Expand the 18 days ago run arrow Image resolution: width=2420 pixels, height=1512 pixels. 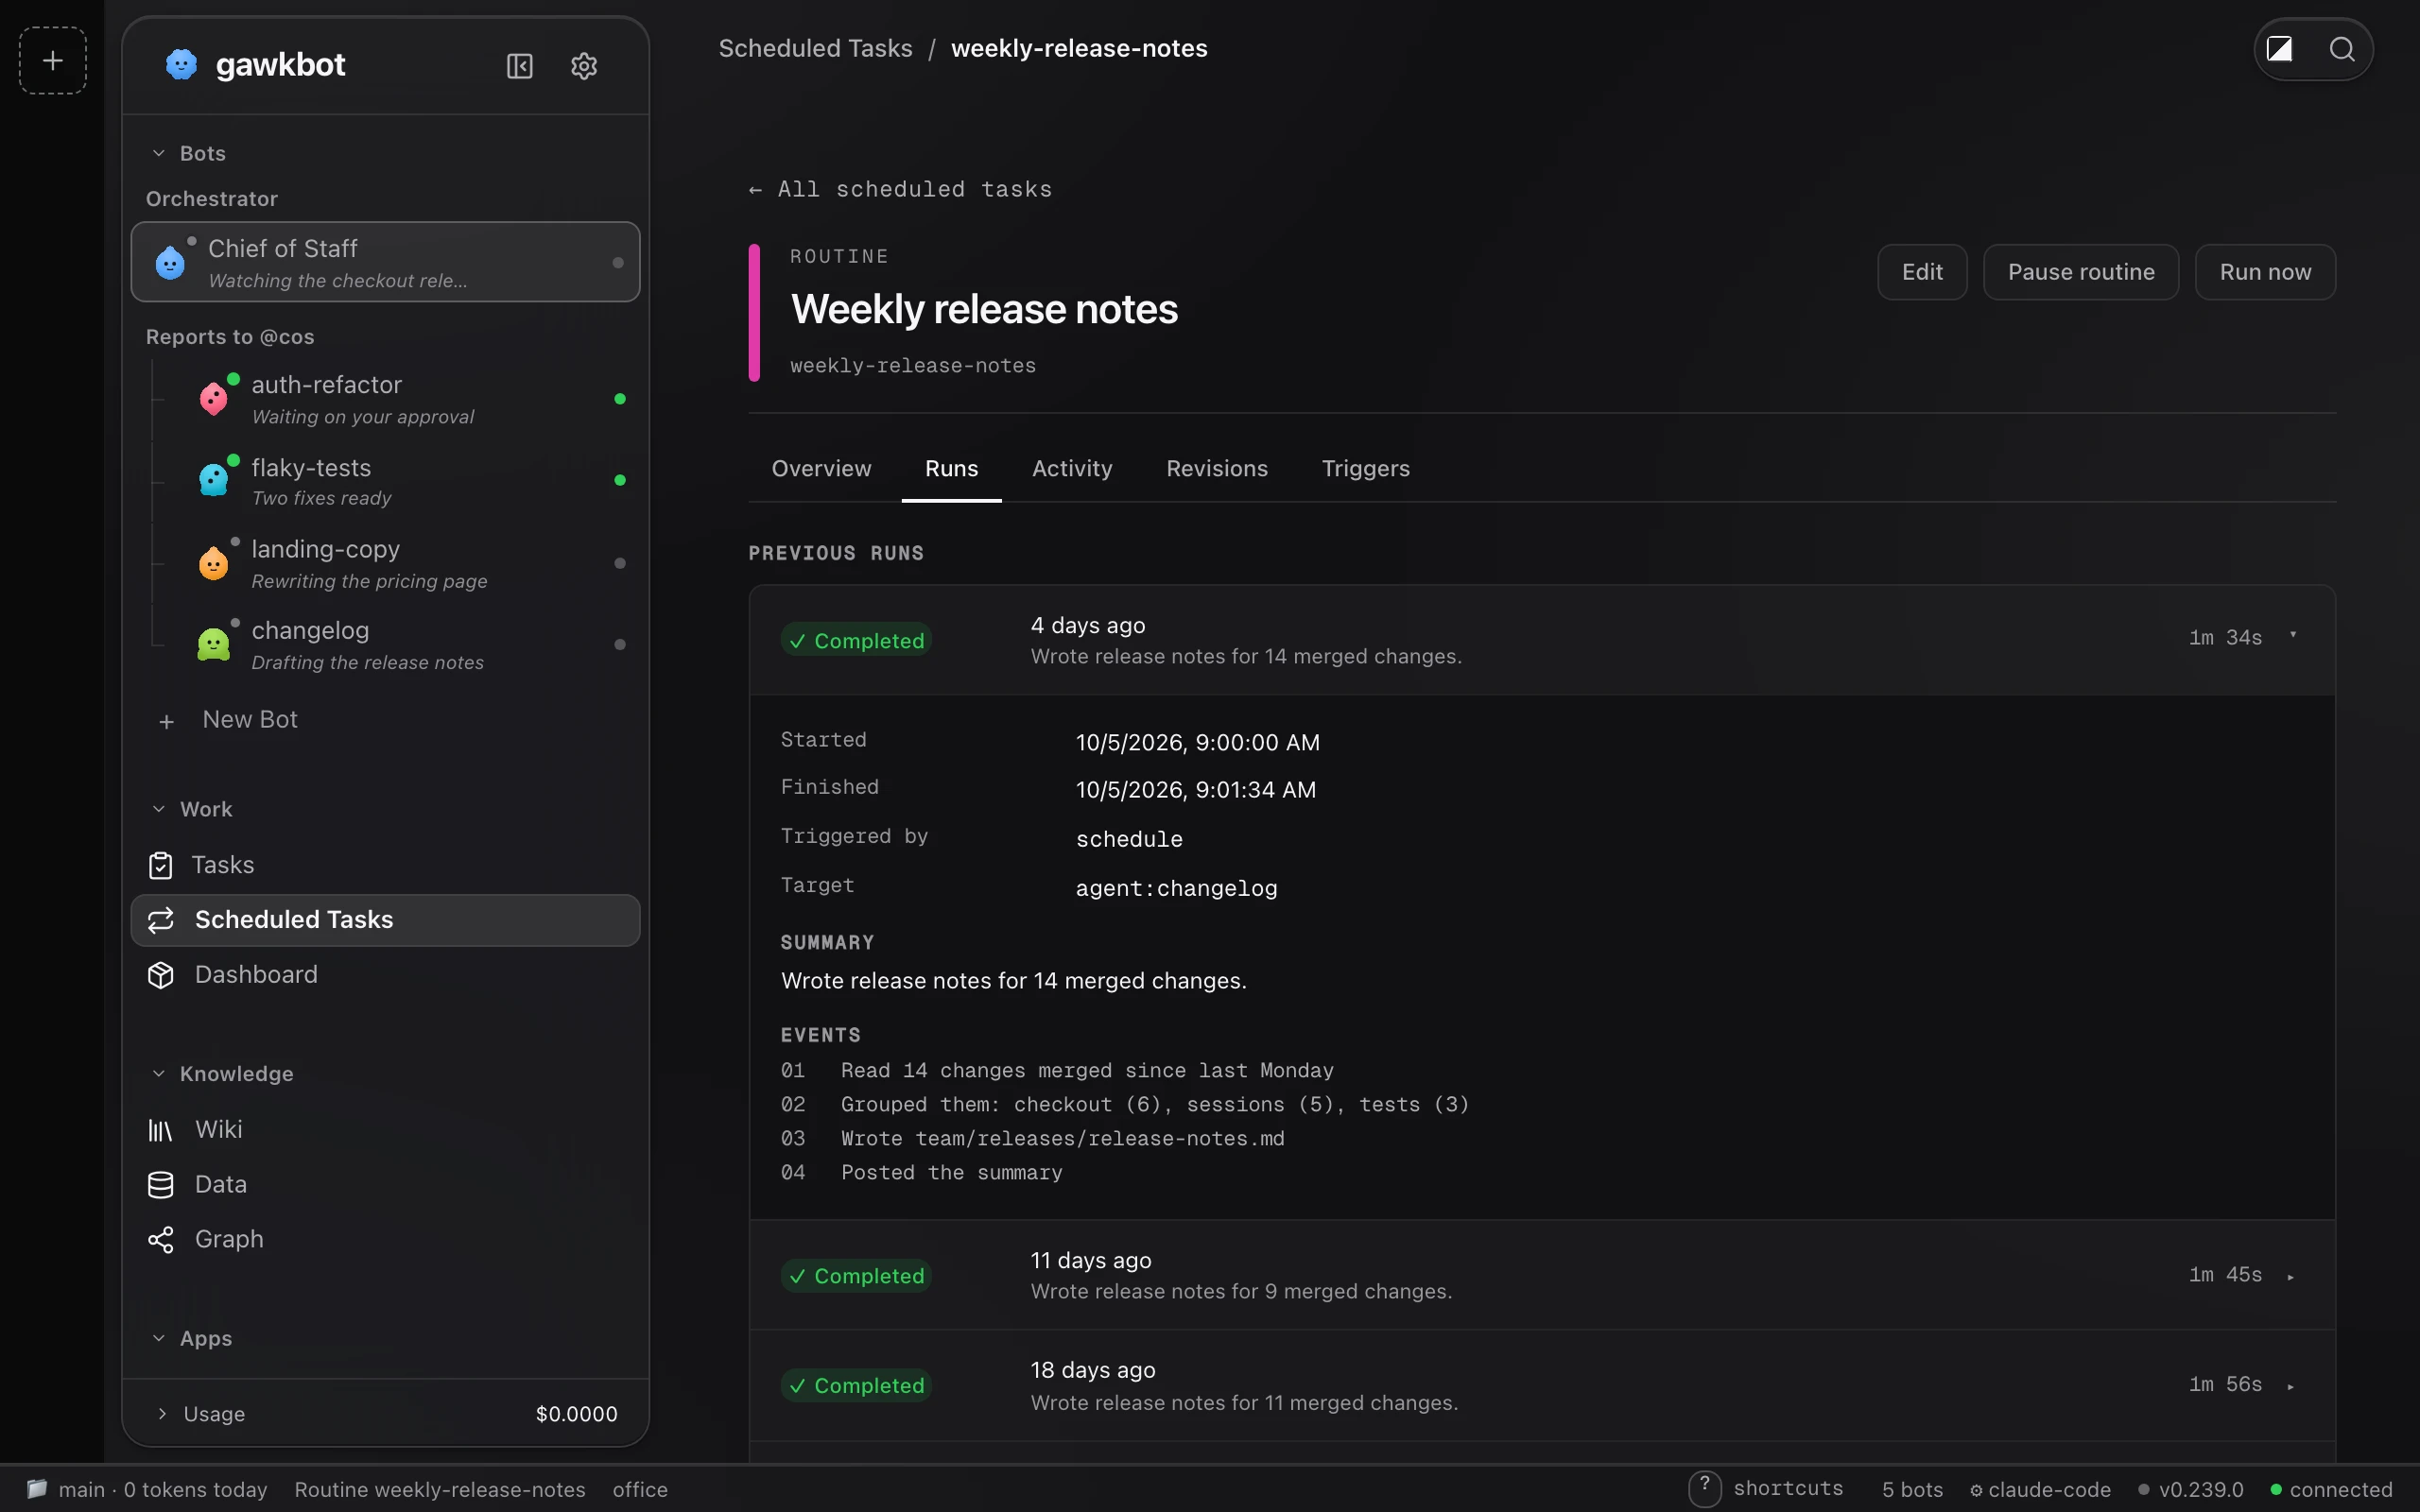tap(2291, 1387)
